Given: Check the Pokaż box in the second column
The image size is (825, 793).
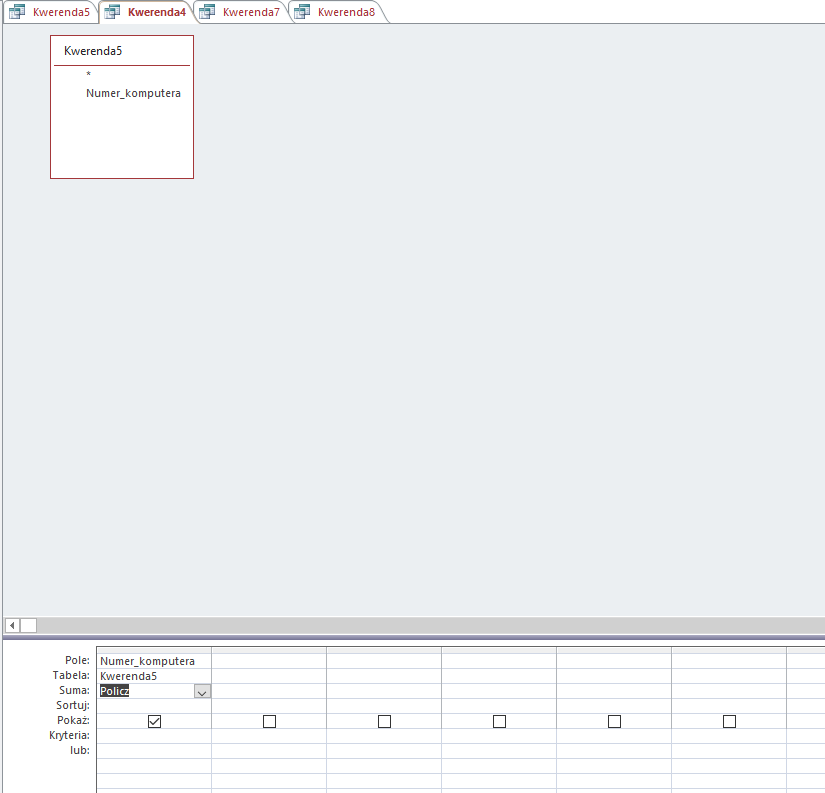Looking at the screenshot, I should click(x=269, y=721).
